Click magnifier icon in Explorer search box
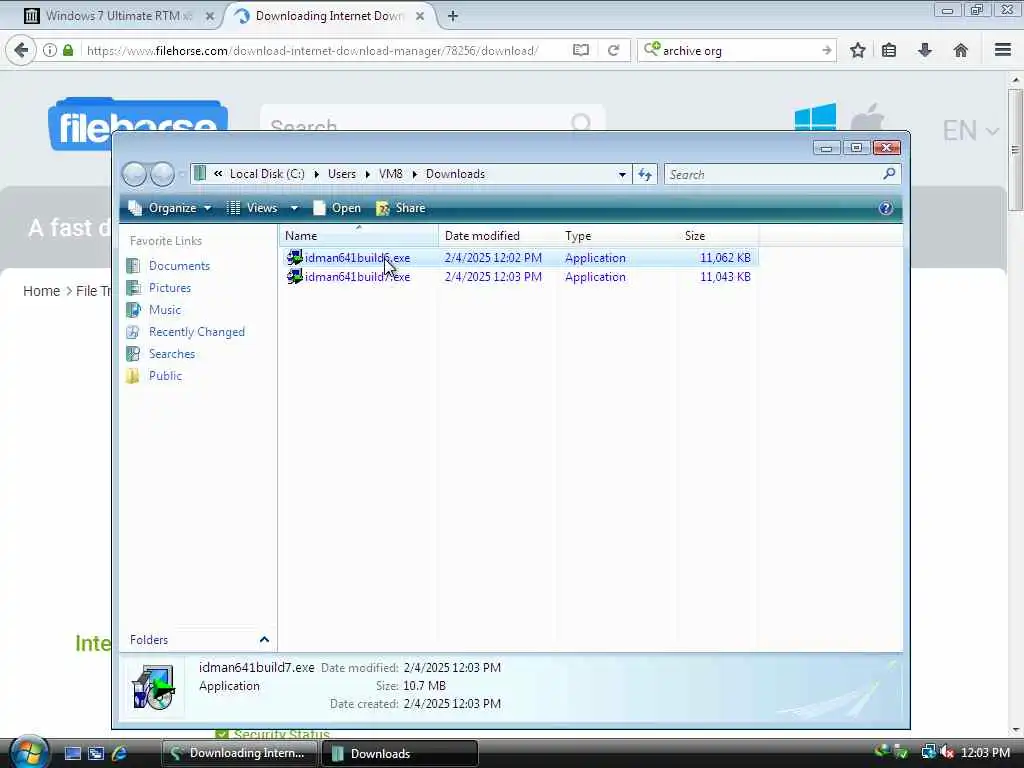The height and width of the screenshot is (768, 1024). (889, 174)
